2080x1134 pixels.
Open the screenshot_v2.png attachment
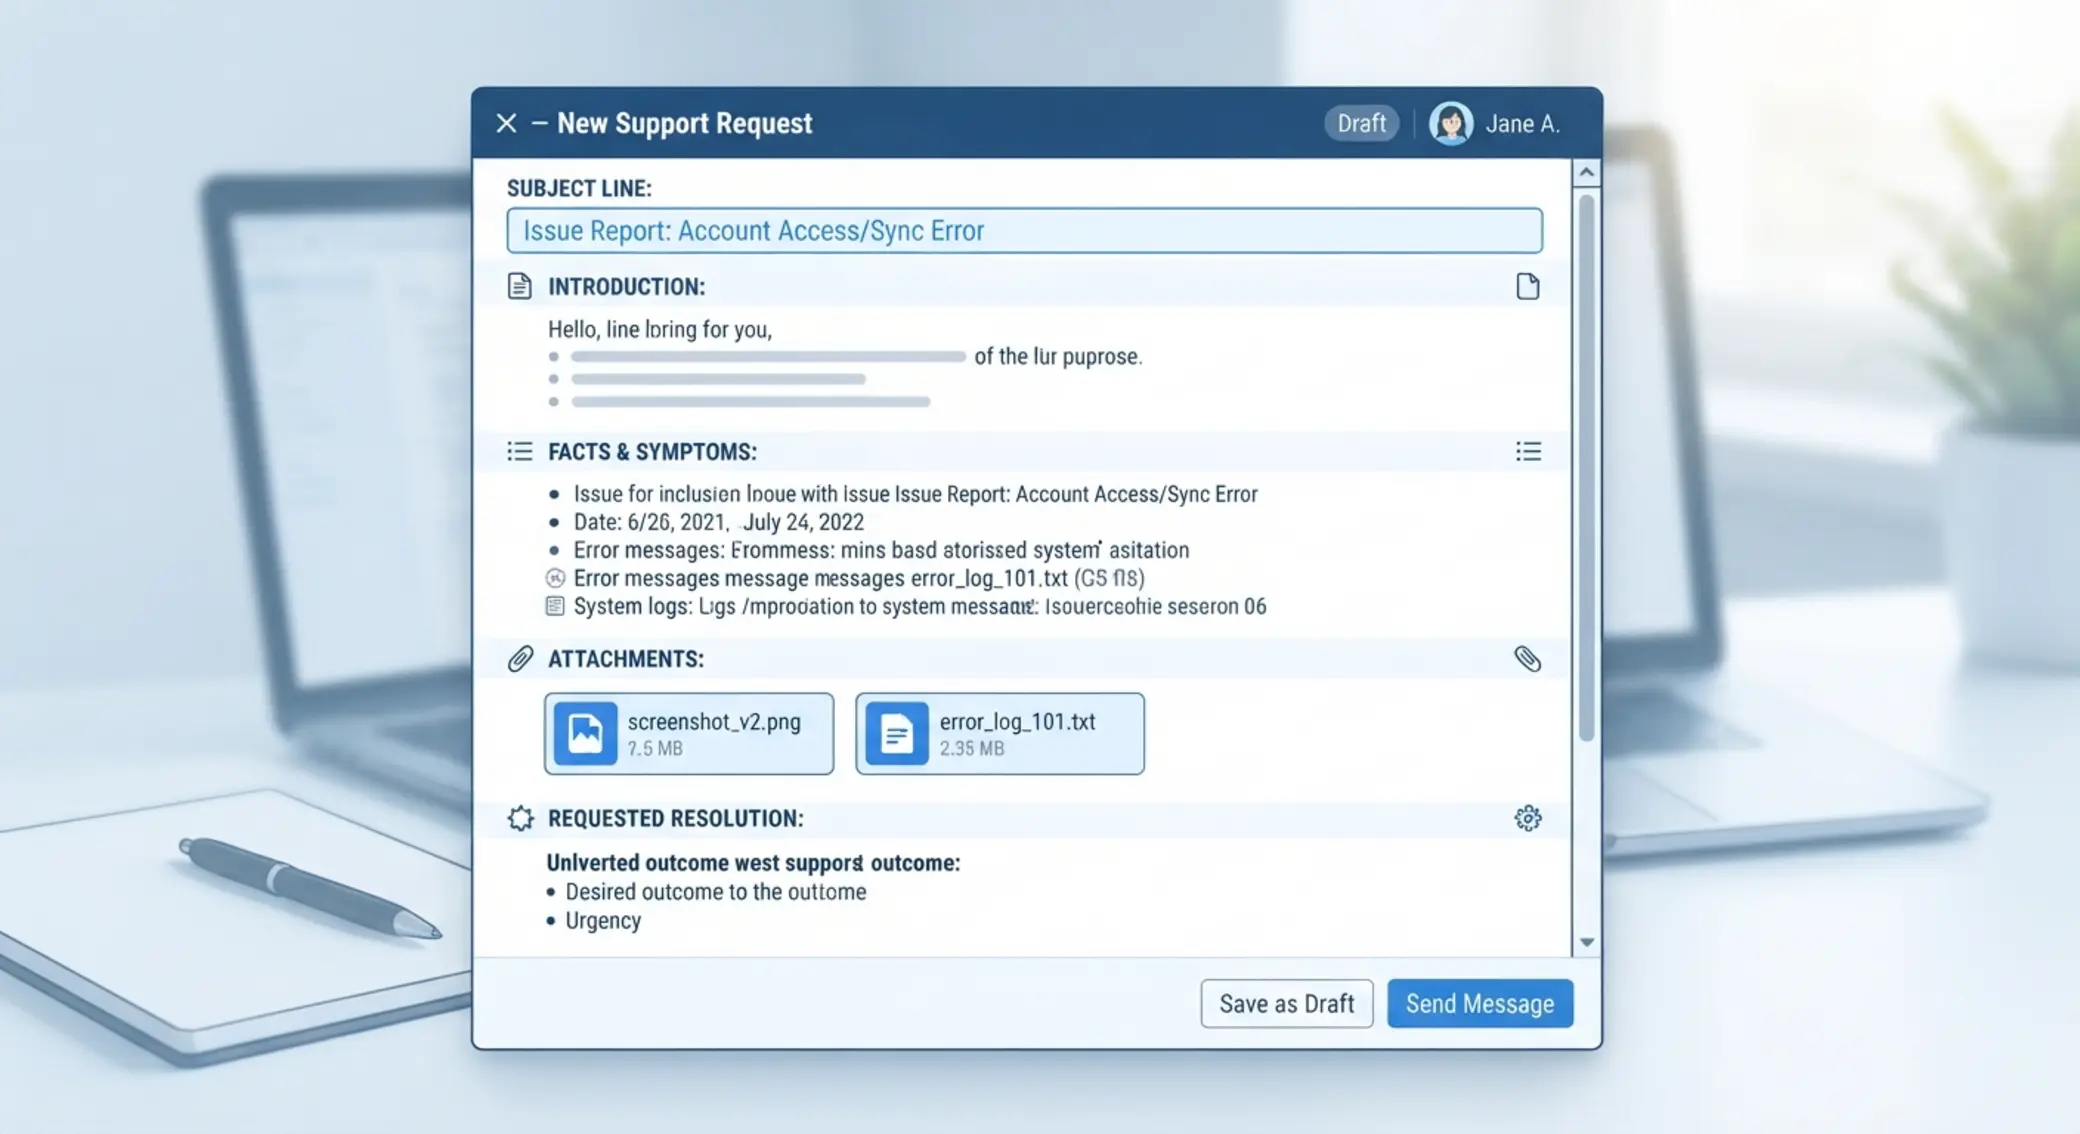point(689,733)
